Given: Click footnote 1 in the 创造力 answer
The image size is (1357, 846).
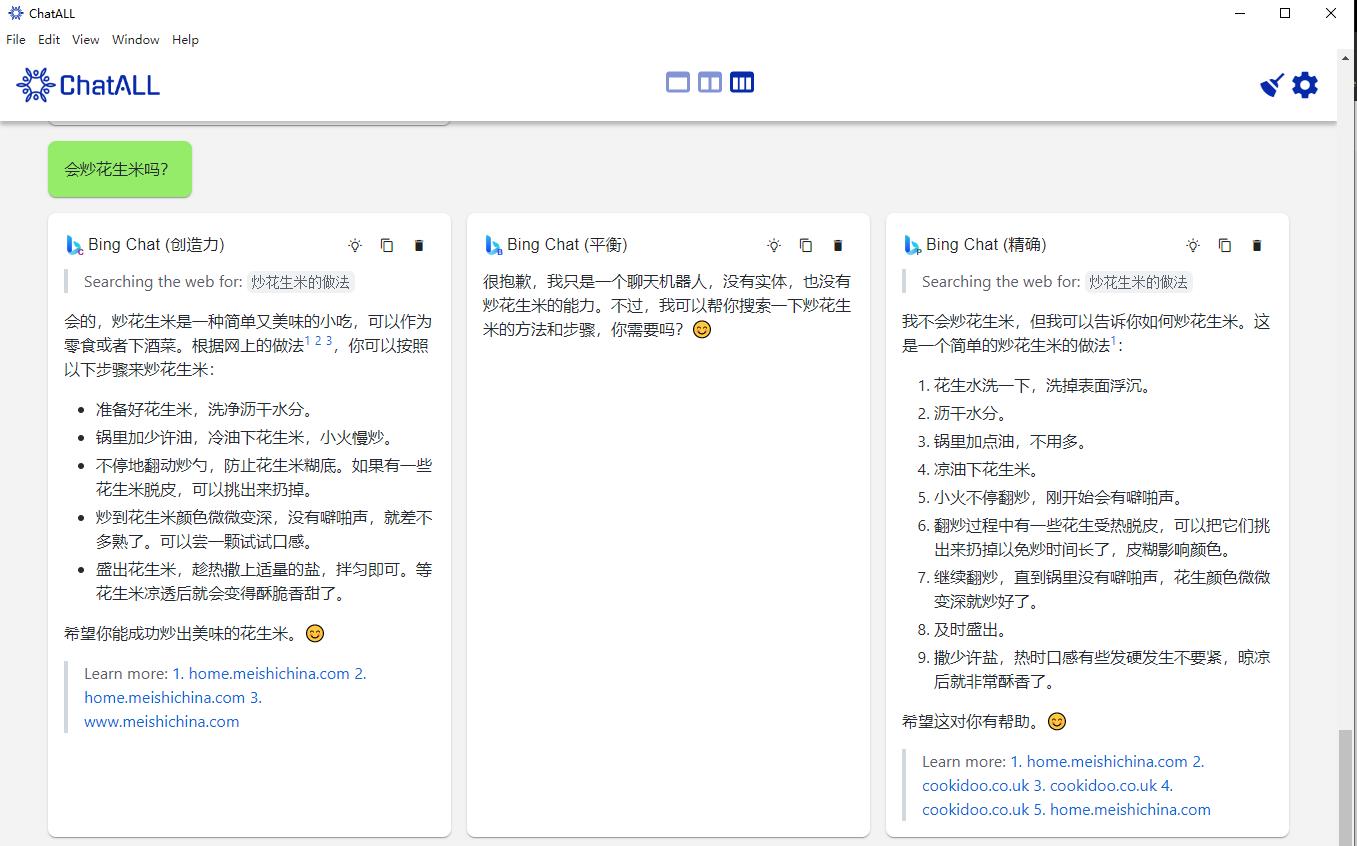Looking at the screenshot, I should point(308,341).
